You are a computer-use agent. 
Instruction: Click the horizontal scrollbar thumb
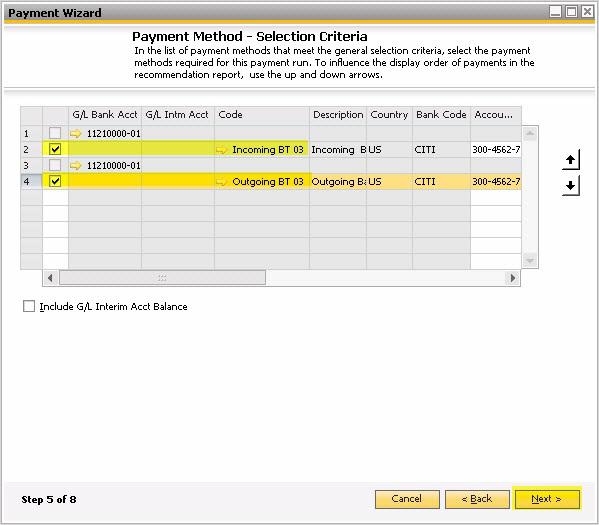point(162,278)
